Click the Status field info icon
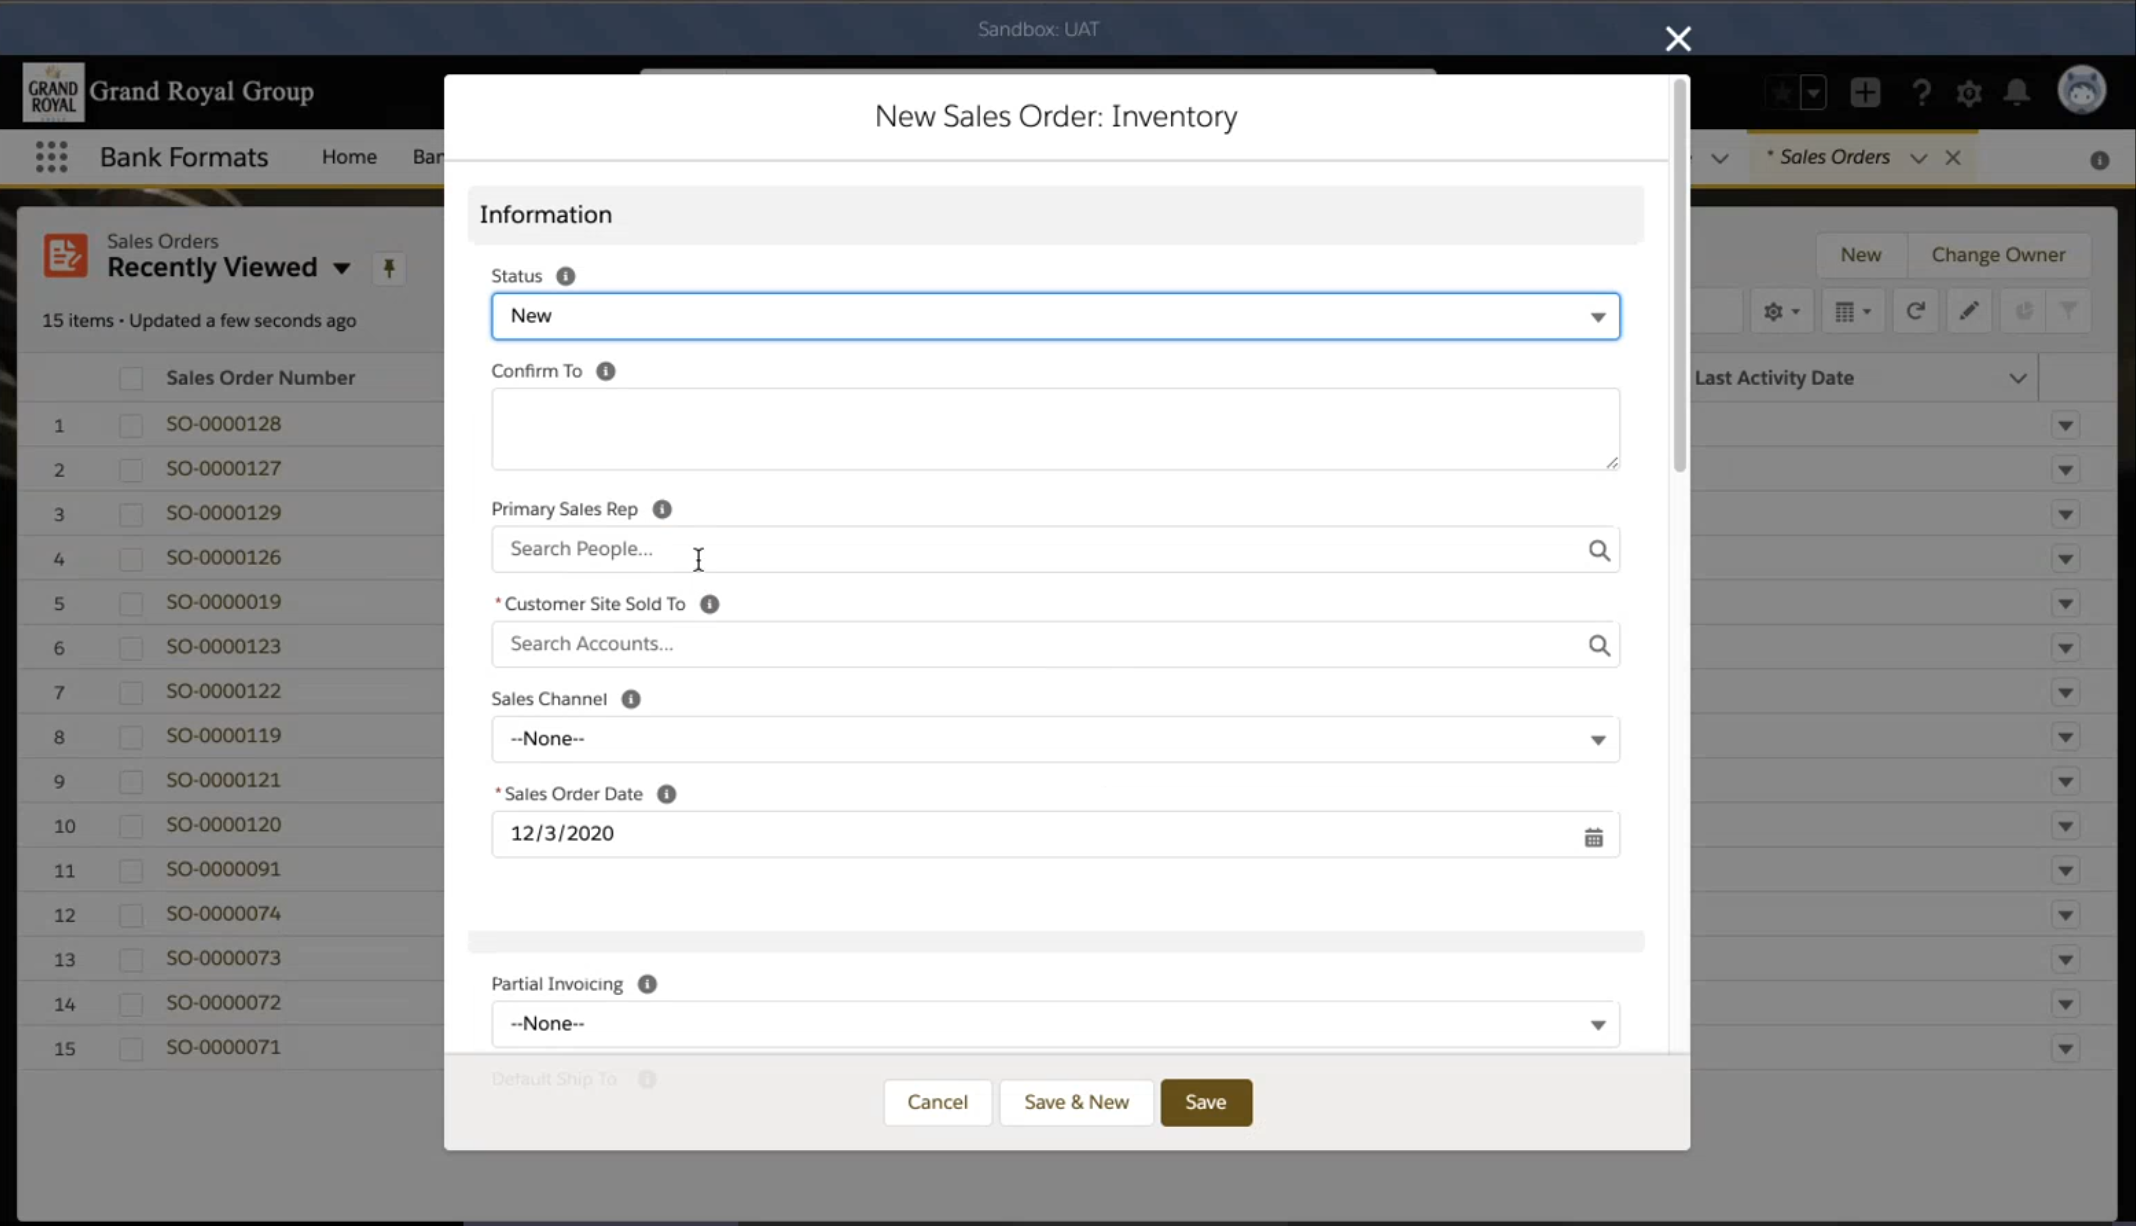This screenshot has width=2136, height=1226. [565, 276]
